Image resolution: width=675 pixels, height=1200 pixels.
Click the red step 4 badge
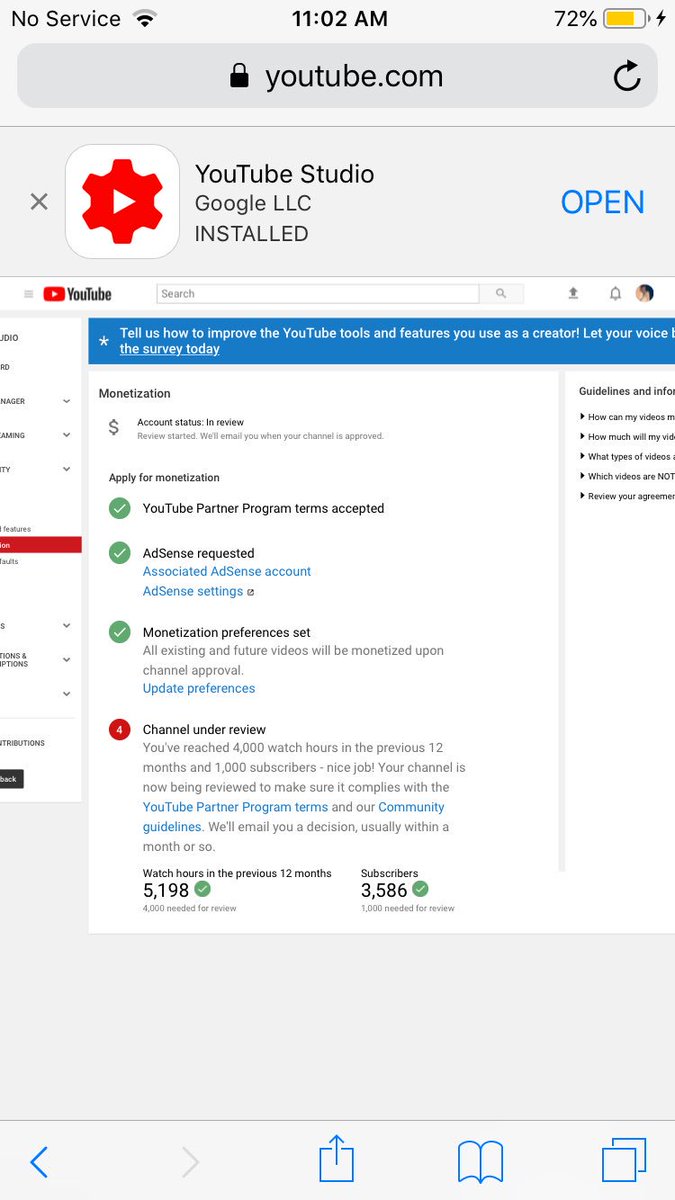coord(120,729)
